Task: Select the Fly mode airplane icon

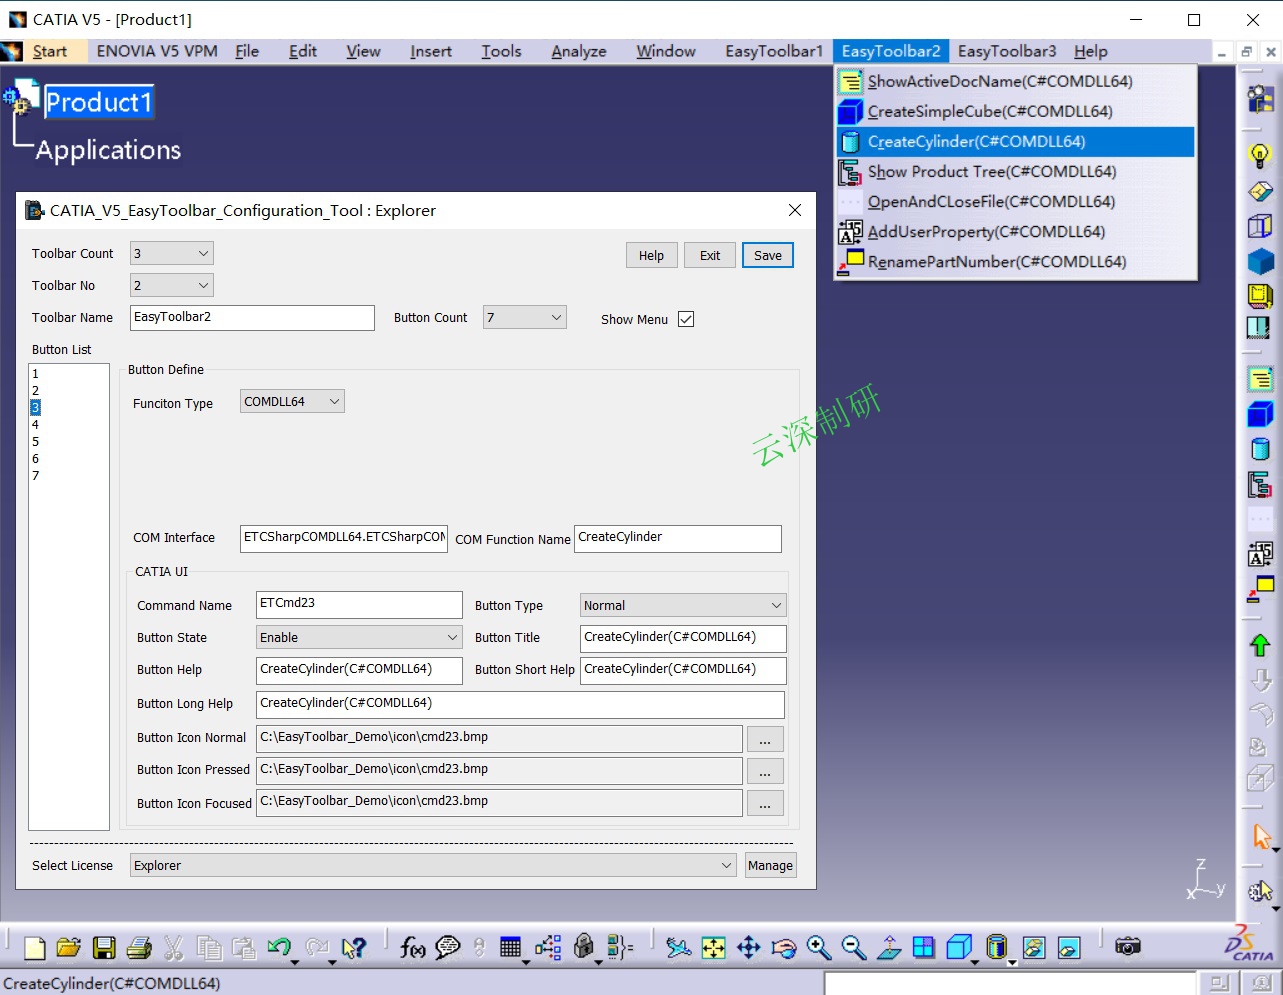Action: point(678,948)
